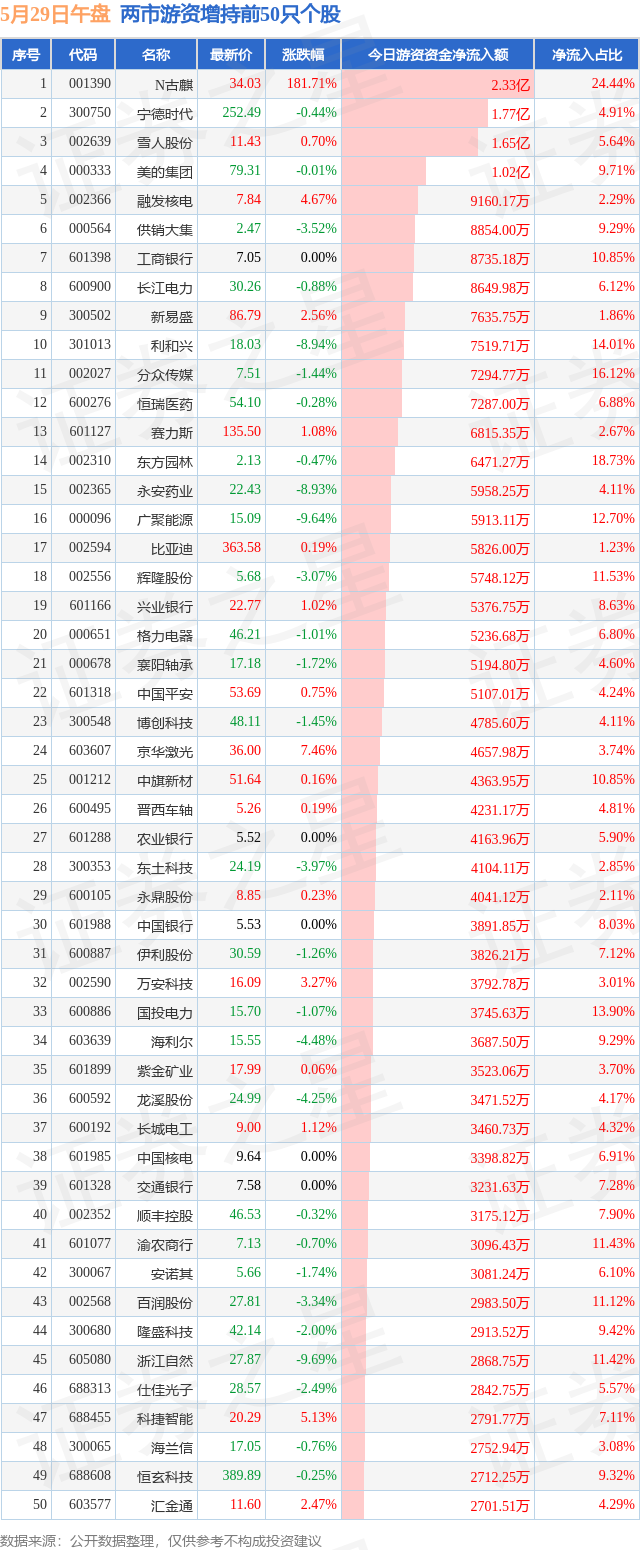Click the stock name 博创科技
The width and height of the screenshot is (640, 1550).
coord(165,723)
